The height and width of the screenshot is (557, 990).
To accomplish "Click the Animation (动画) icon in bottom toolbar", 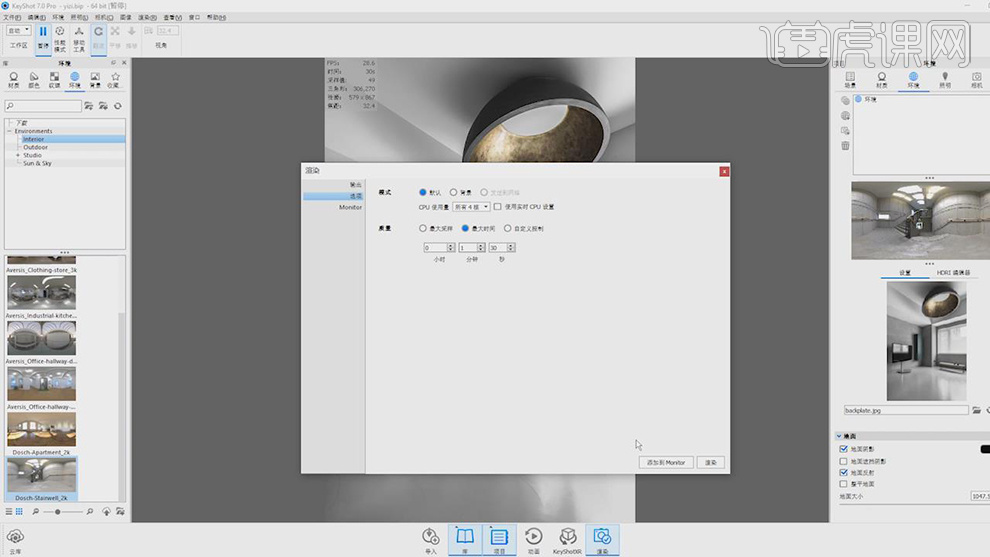I will point(534,537).
